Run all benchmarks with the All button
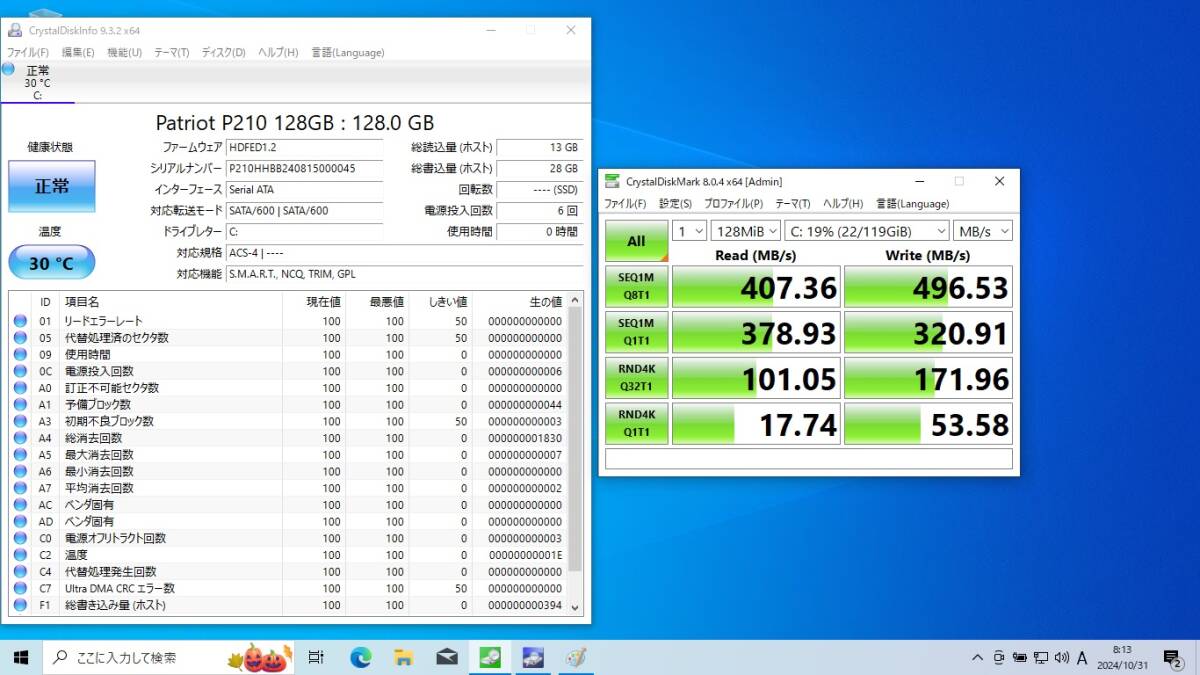1200x675 pixels. pos(636,241)
